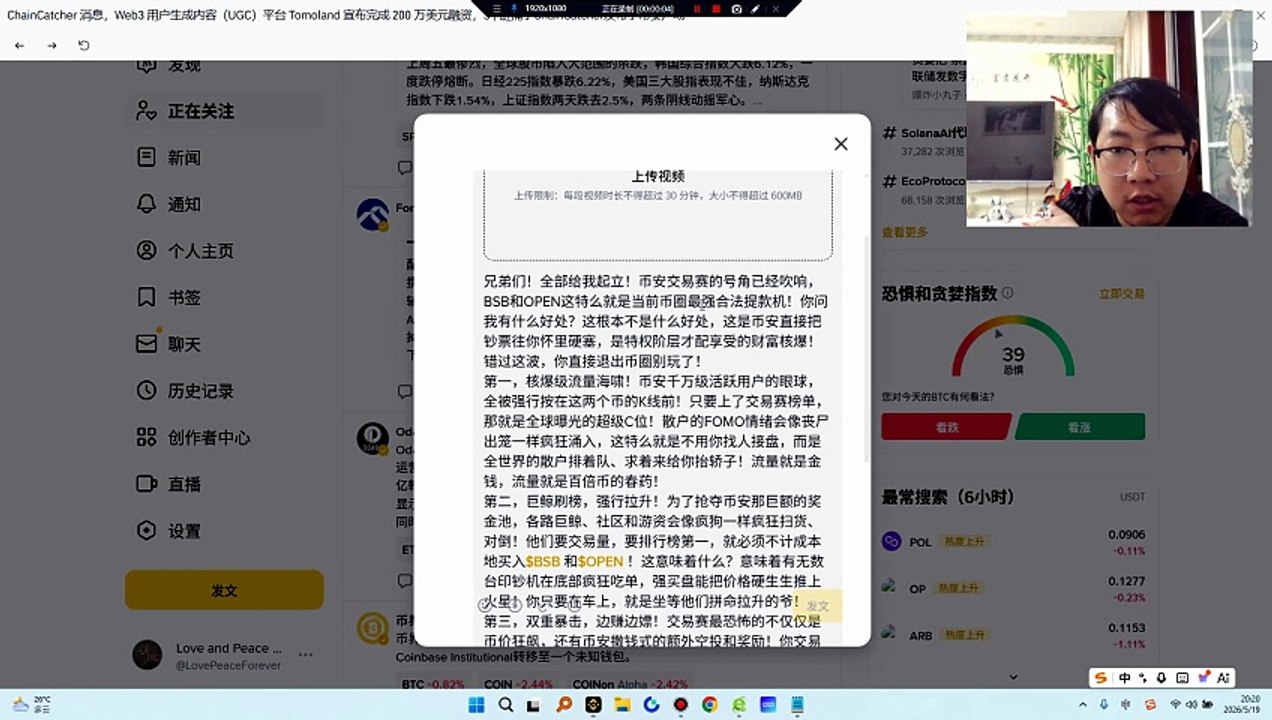Expand the most searched list with the down chevron
The width and height of the screenshot is (1272, 720).
[x=1013, y=677]
